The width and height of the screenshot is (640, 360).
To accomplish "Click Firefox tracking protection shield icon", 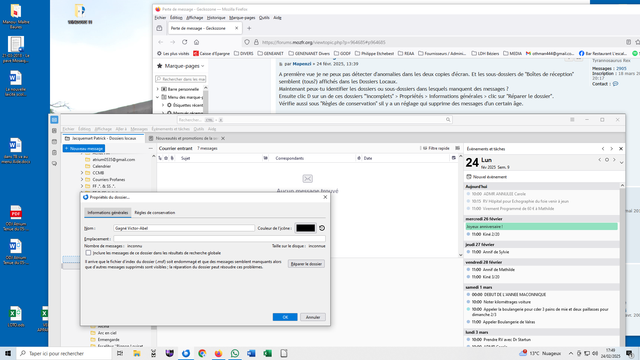I will point(247,42).
